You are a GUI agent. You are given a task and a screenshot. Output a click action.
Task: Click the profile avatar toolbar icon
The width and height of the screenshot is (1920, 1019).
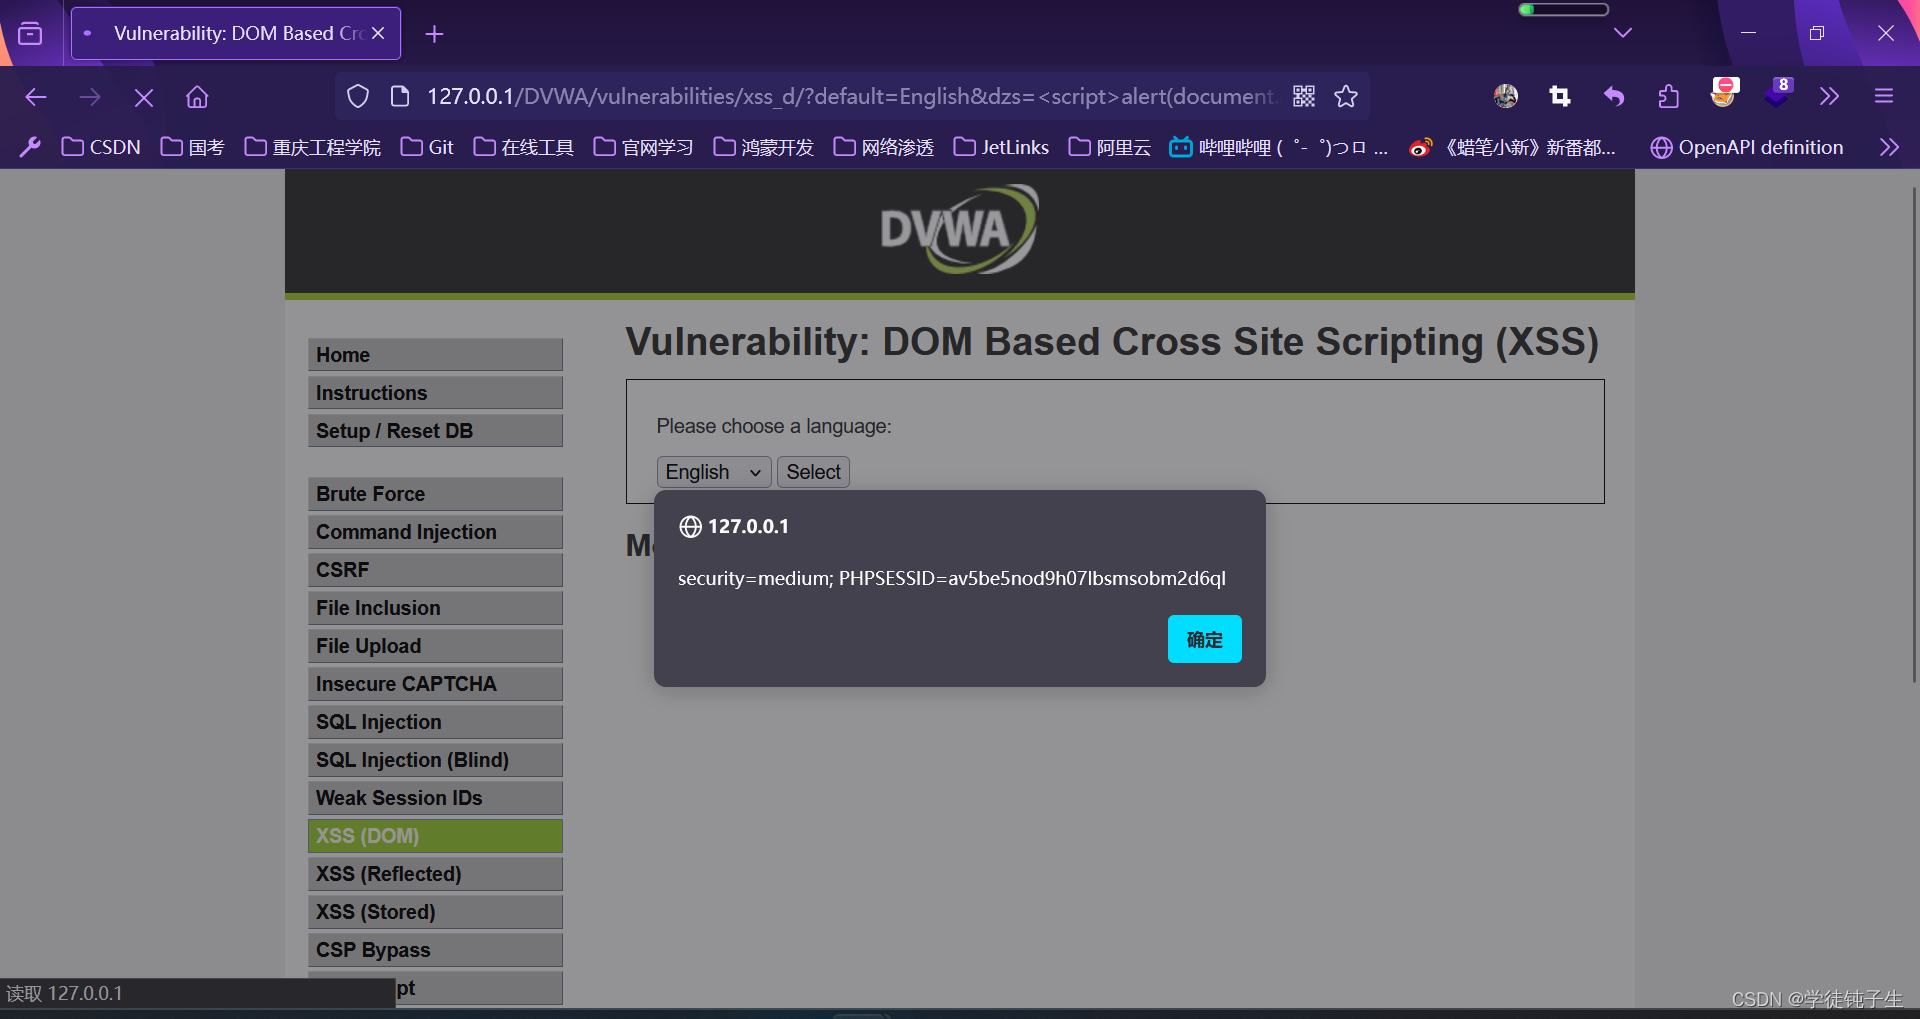click(x=1506, y=96)
